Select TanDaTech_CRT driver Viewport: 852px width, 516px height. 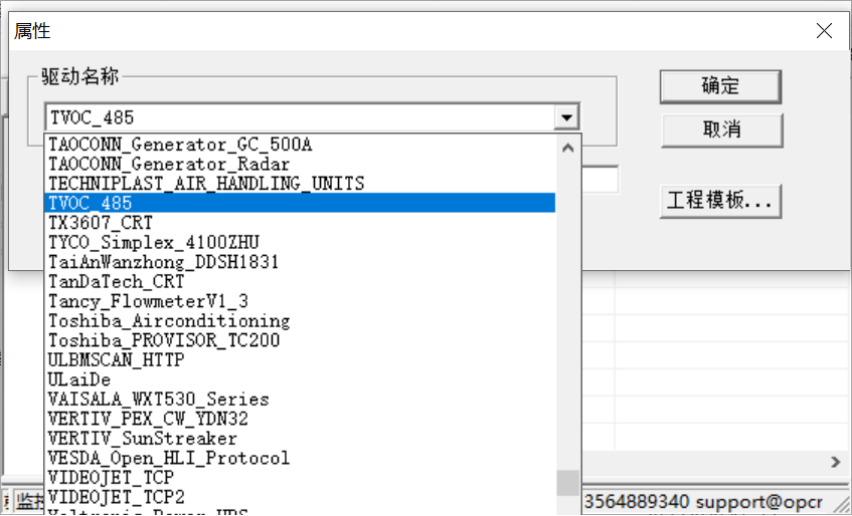pyautogui.click(x=300, y=281)
